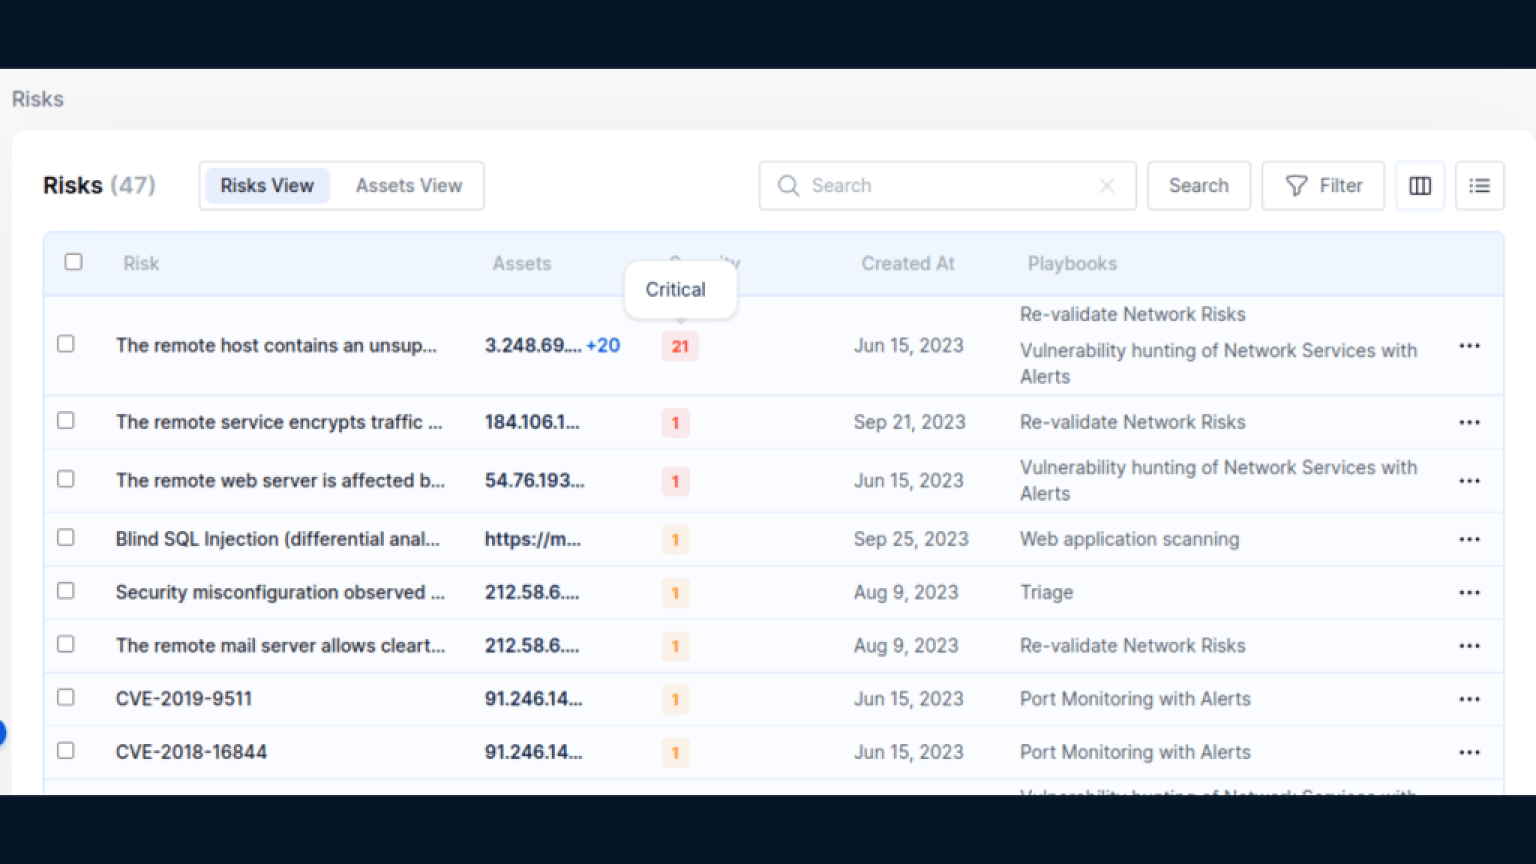Click the Sep 25, 2023 date cell

911,539
